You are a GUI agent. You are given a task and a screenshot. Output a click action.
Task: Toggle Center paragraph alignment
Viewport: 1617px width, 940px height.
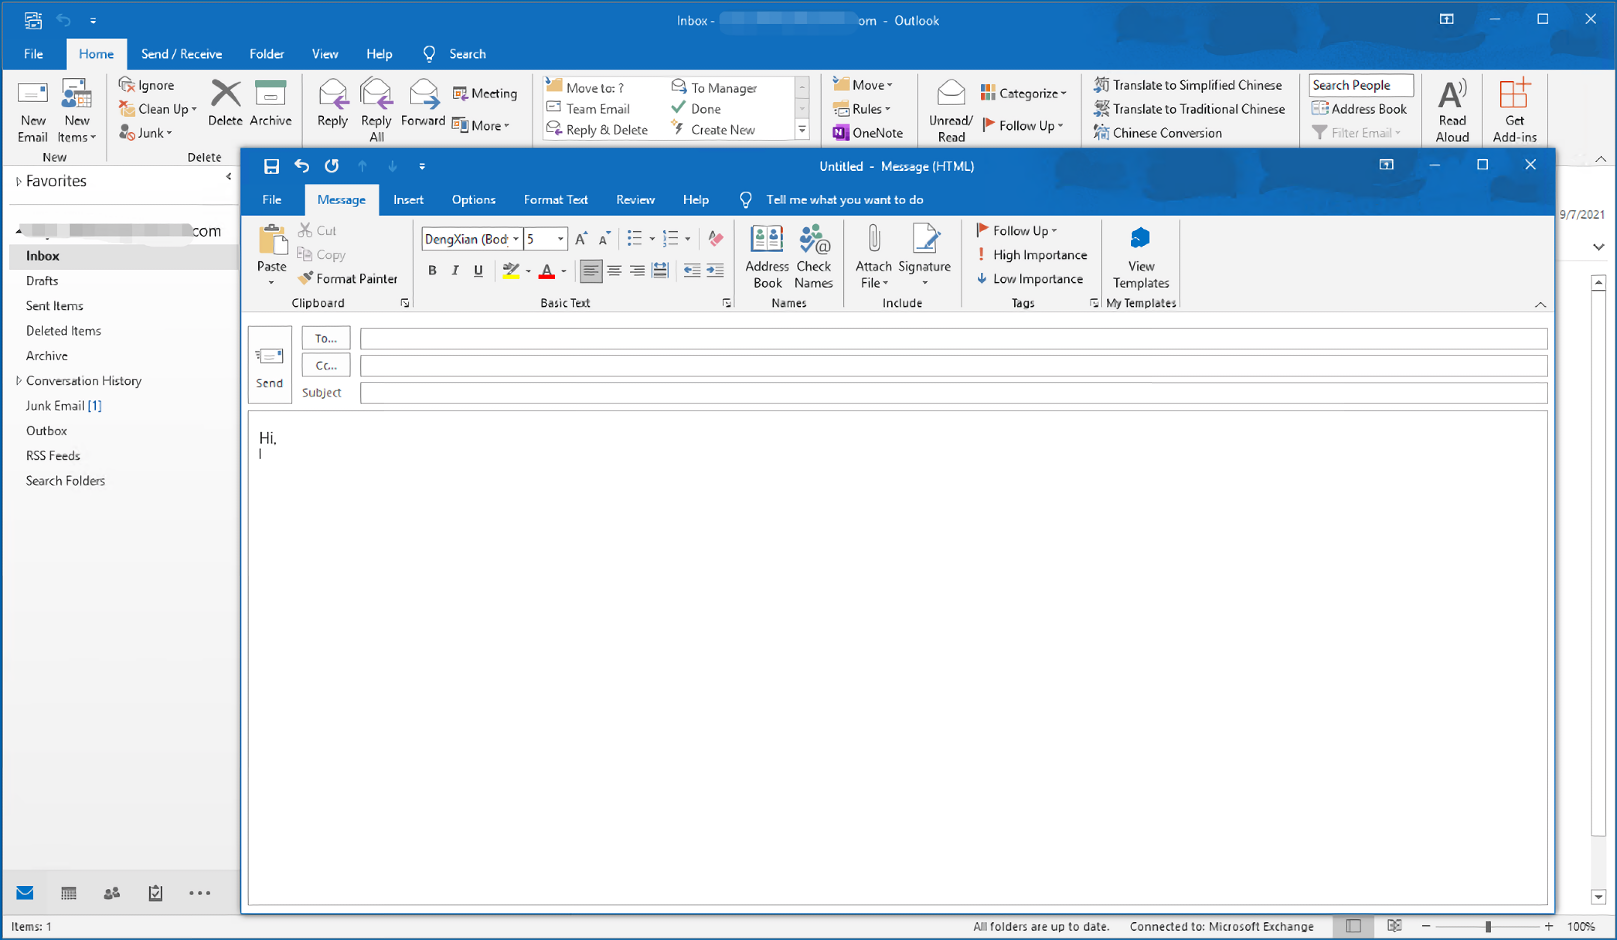tap(614, 271)
